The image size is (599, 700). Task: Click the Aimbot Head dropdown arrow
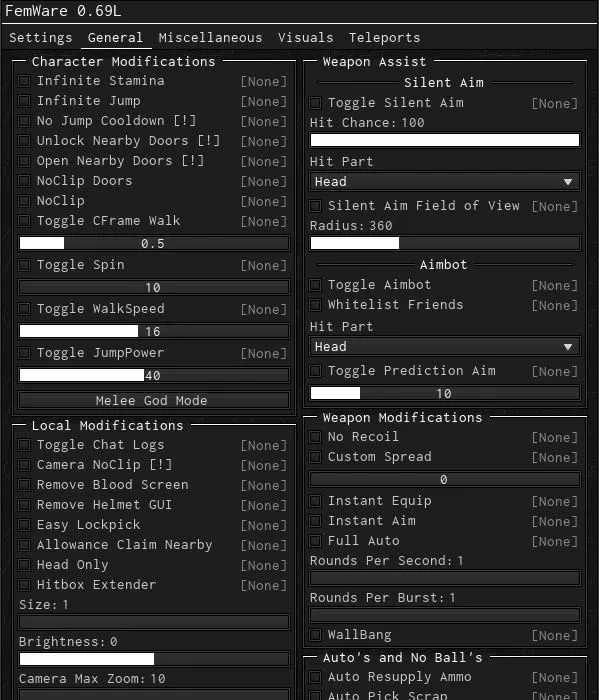tap(568, 347)
